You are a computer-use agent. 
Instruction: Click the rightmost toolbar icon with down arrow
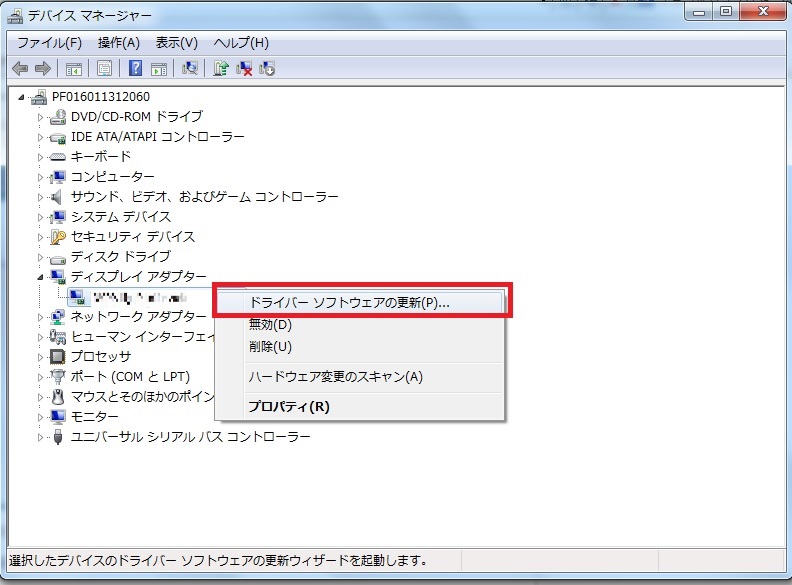coord(267,69)
